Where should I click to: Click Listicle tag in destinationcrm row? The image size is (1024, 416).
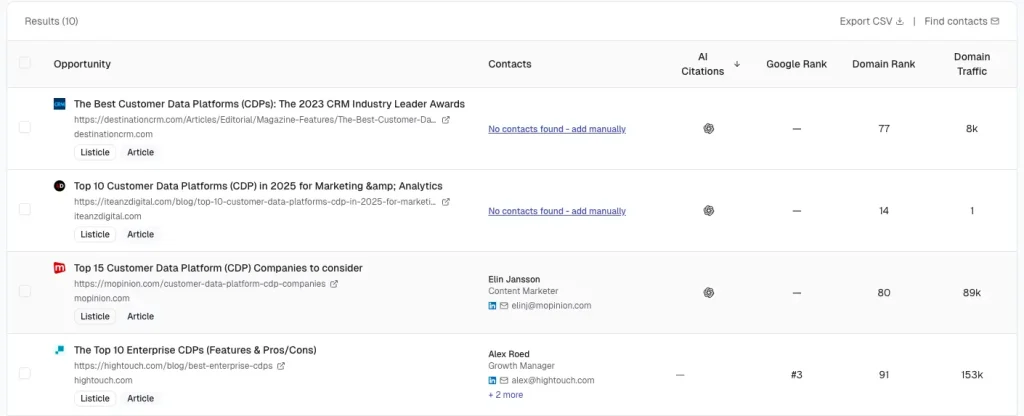point(95,152)
